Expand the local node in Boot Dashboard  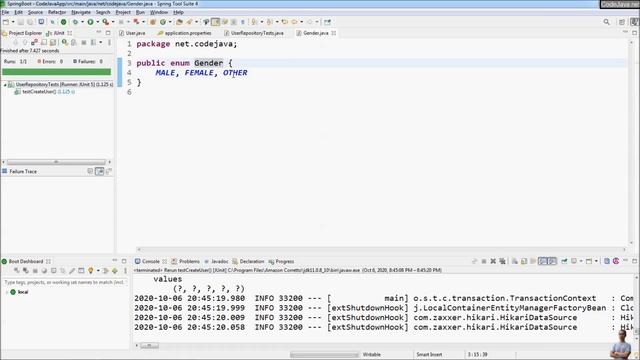pos(7,292)
